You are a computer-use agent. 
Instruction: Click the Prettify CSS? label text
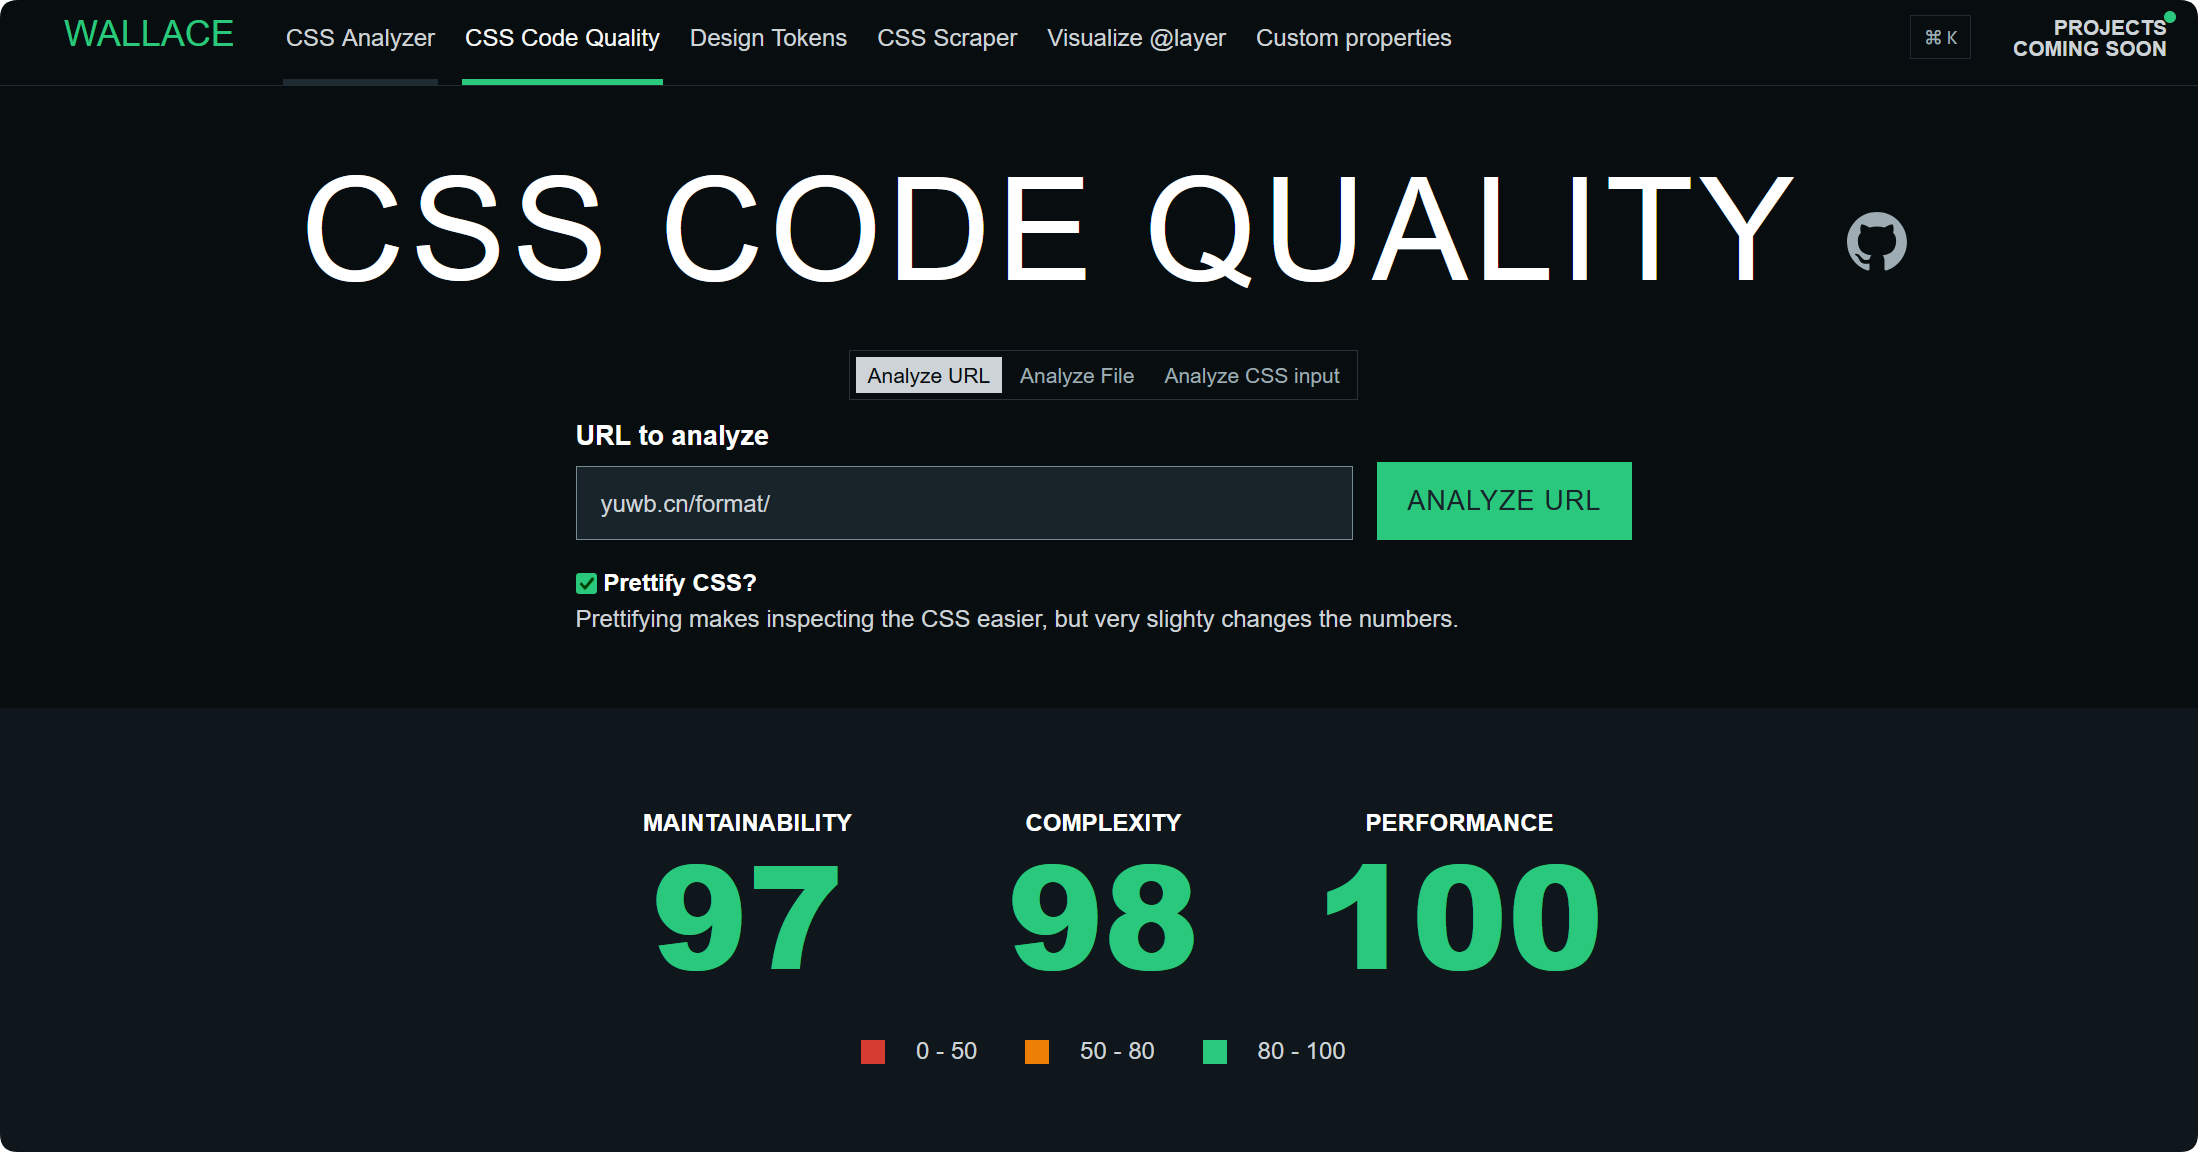680,583
